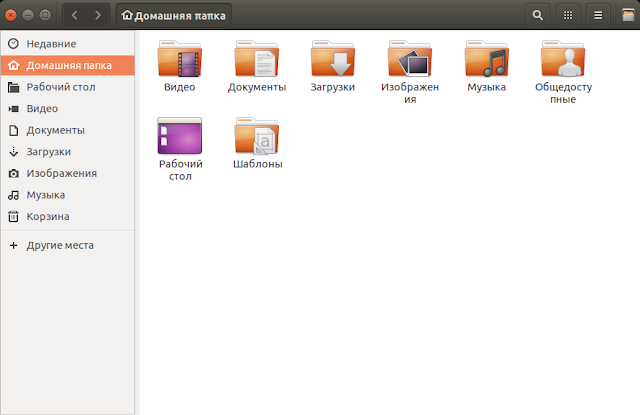Go back with the left arrow
The image size is (640, 415).
pyautogui.click(x=74, y=16)
